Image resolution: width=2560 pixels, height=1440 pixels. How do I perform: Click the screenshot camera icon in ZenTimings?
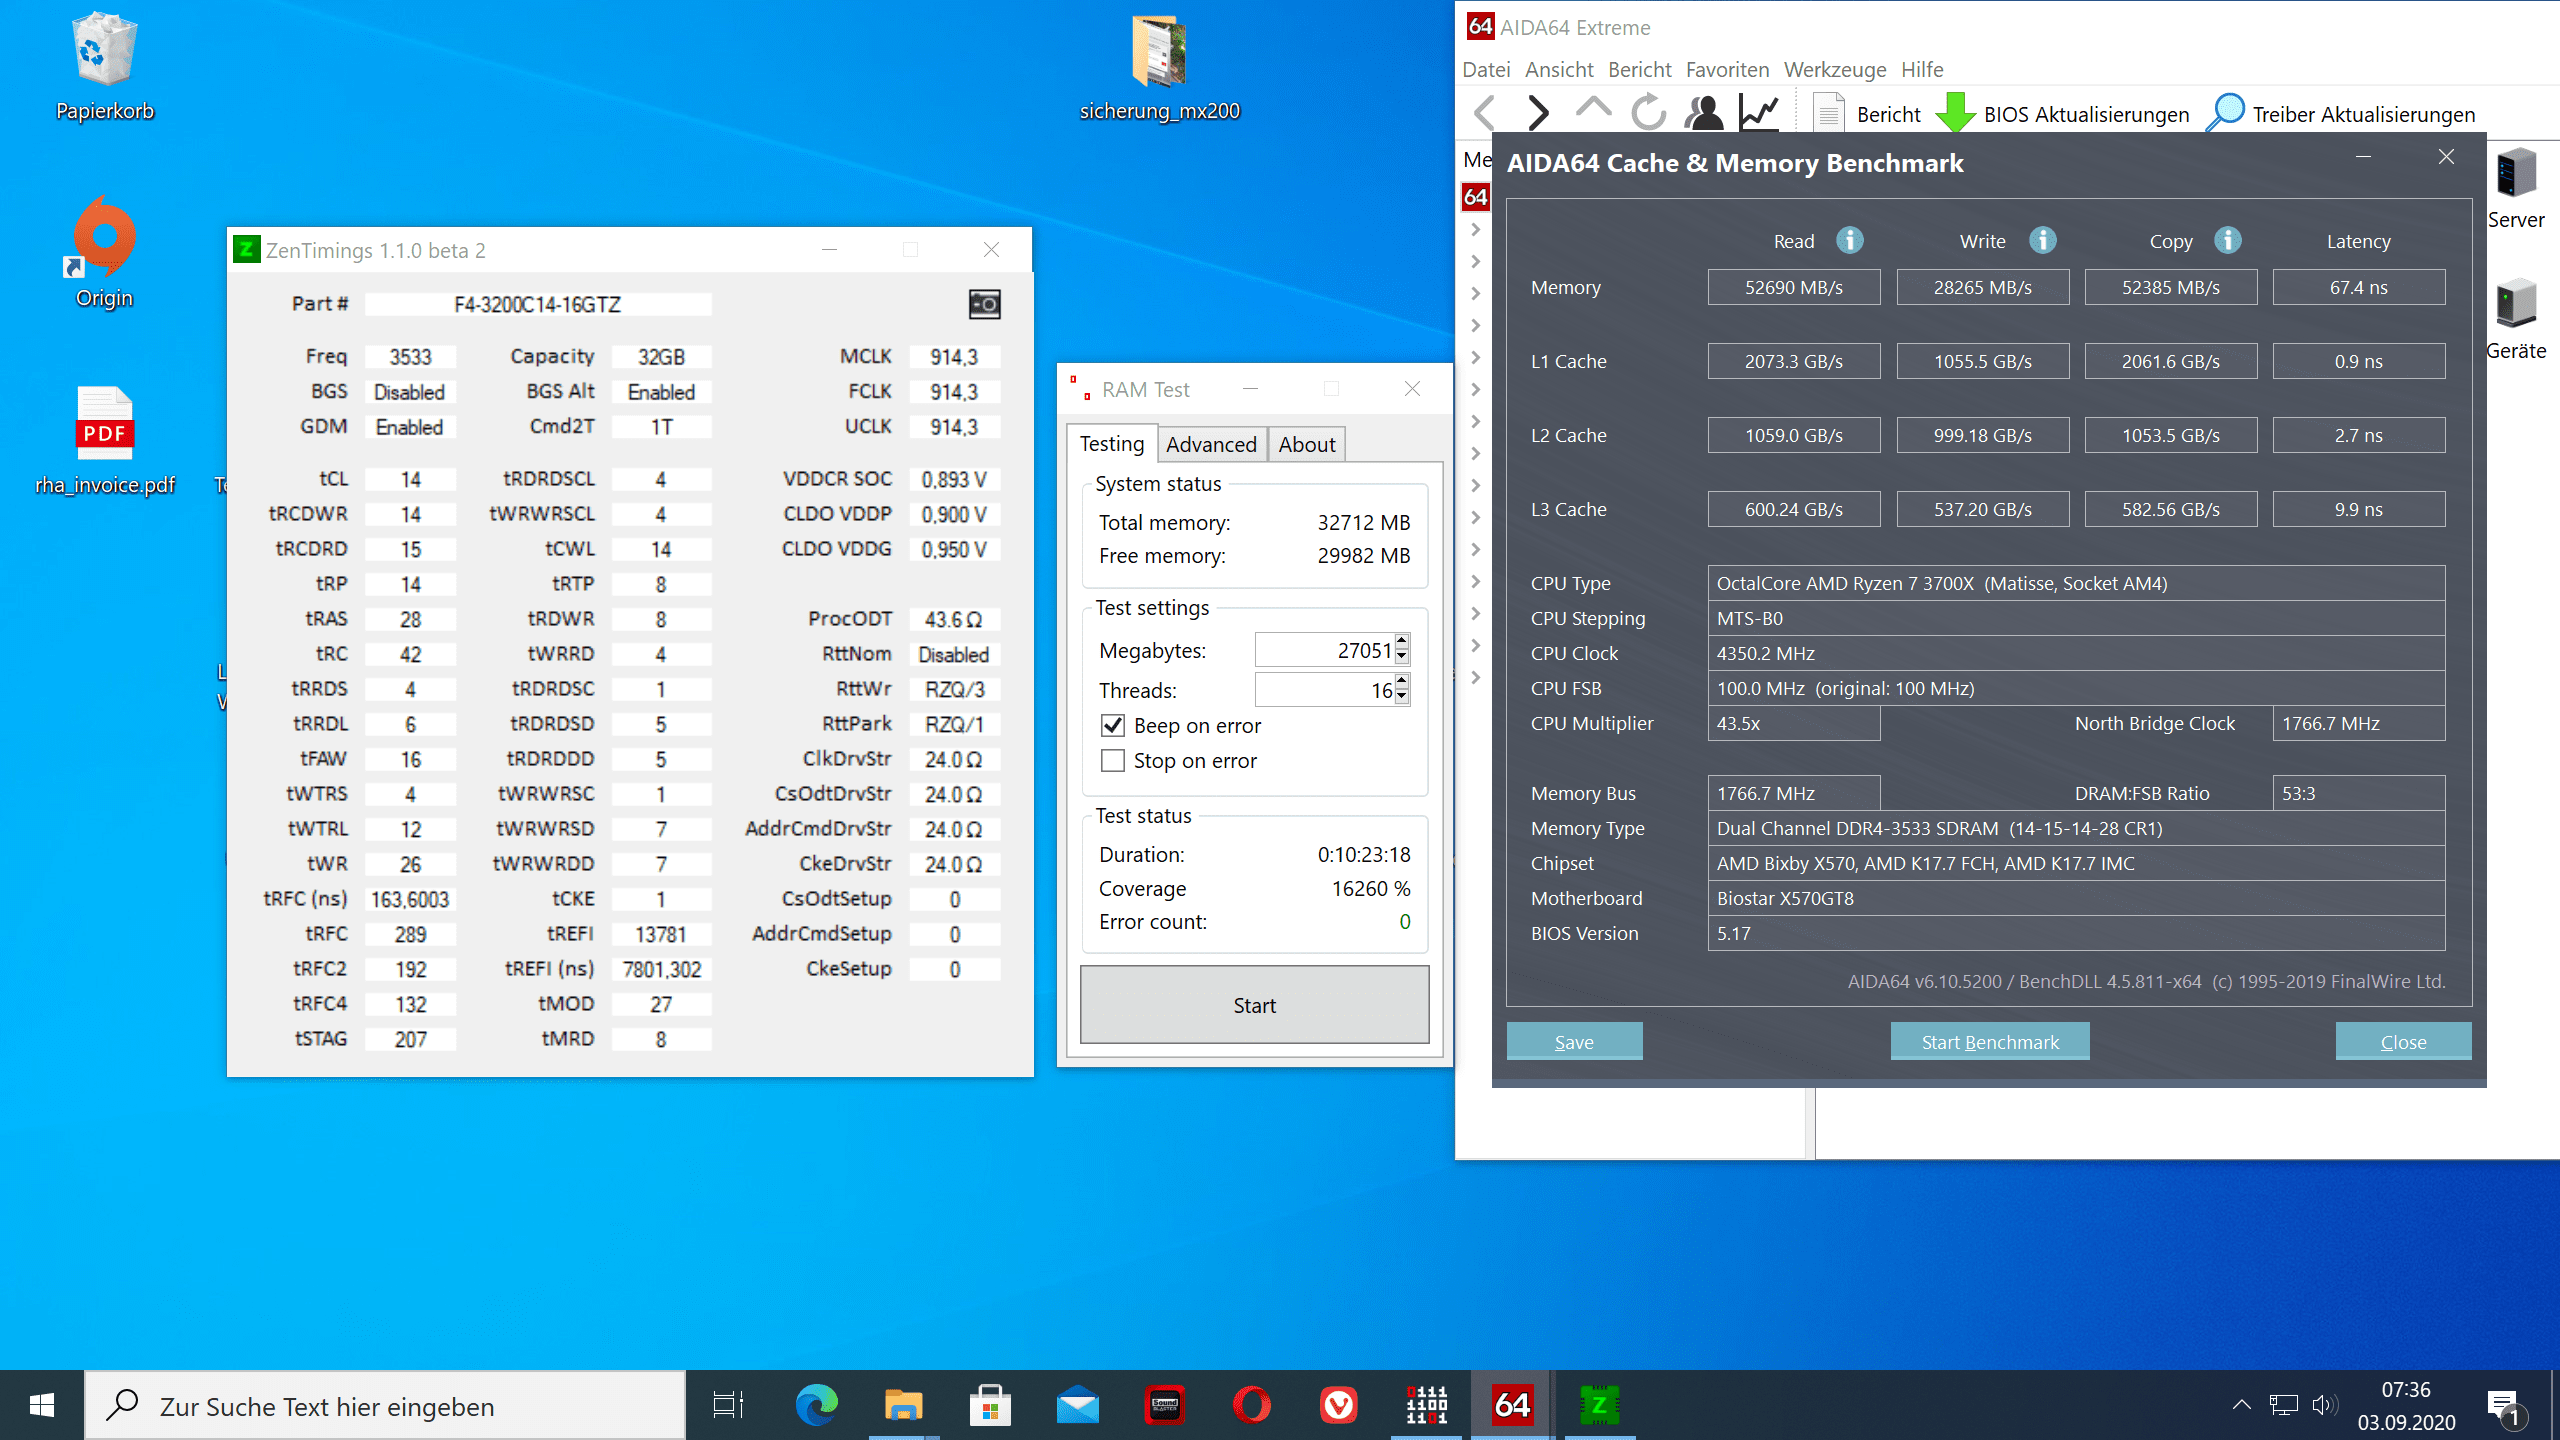pos(984,304)
